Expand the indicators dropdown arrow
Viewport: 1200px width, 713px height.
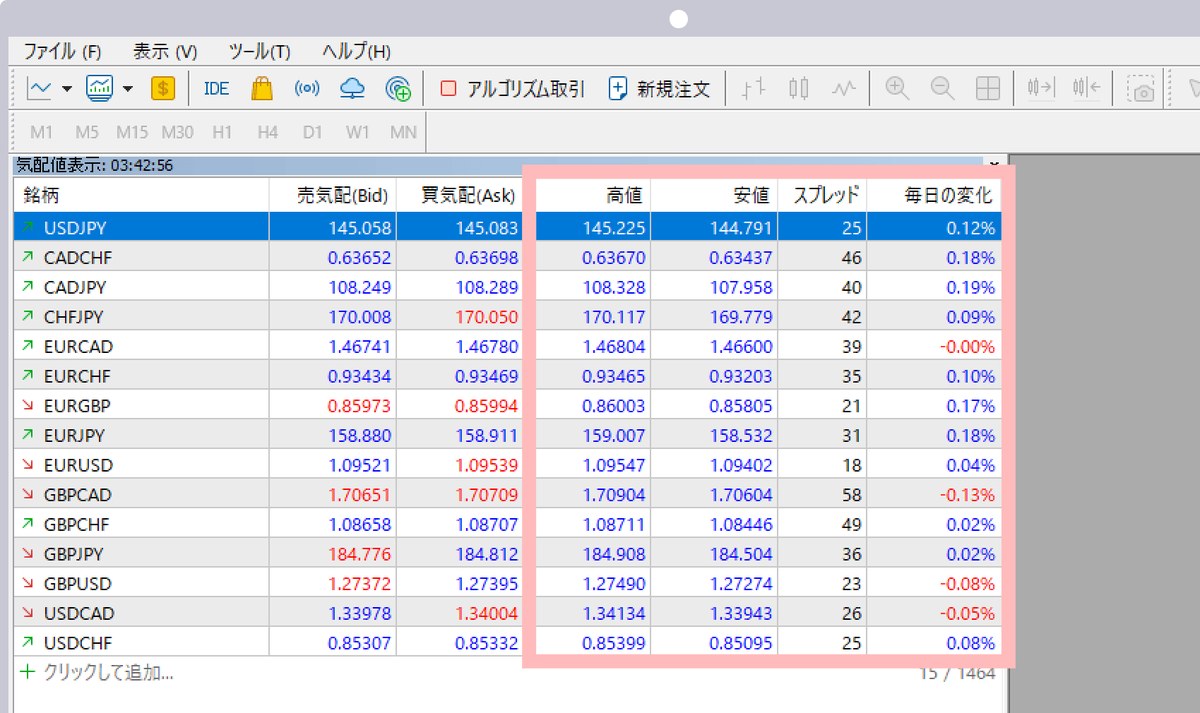pos(128,89)
